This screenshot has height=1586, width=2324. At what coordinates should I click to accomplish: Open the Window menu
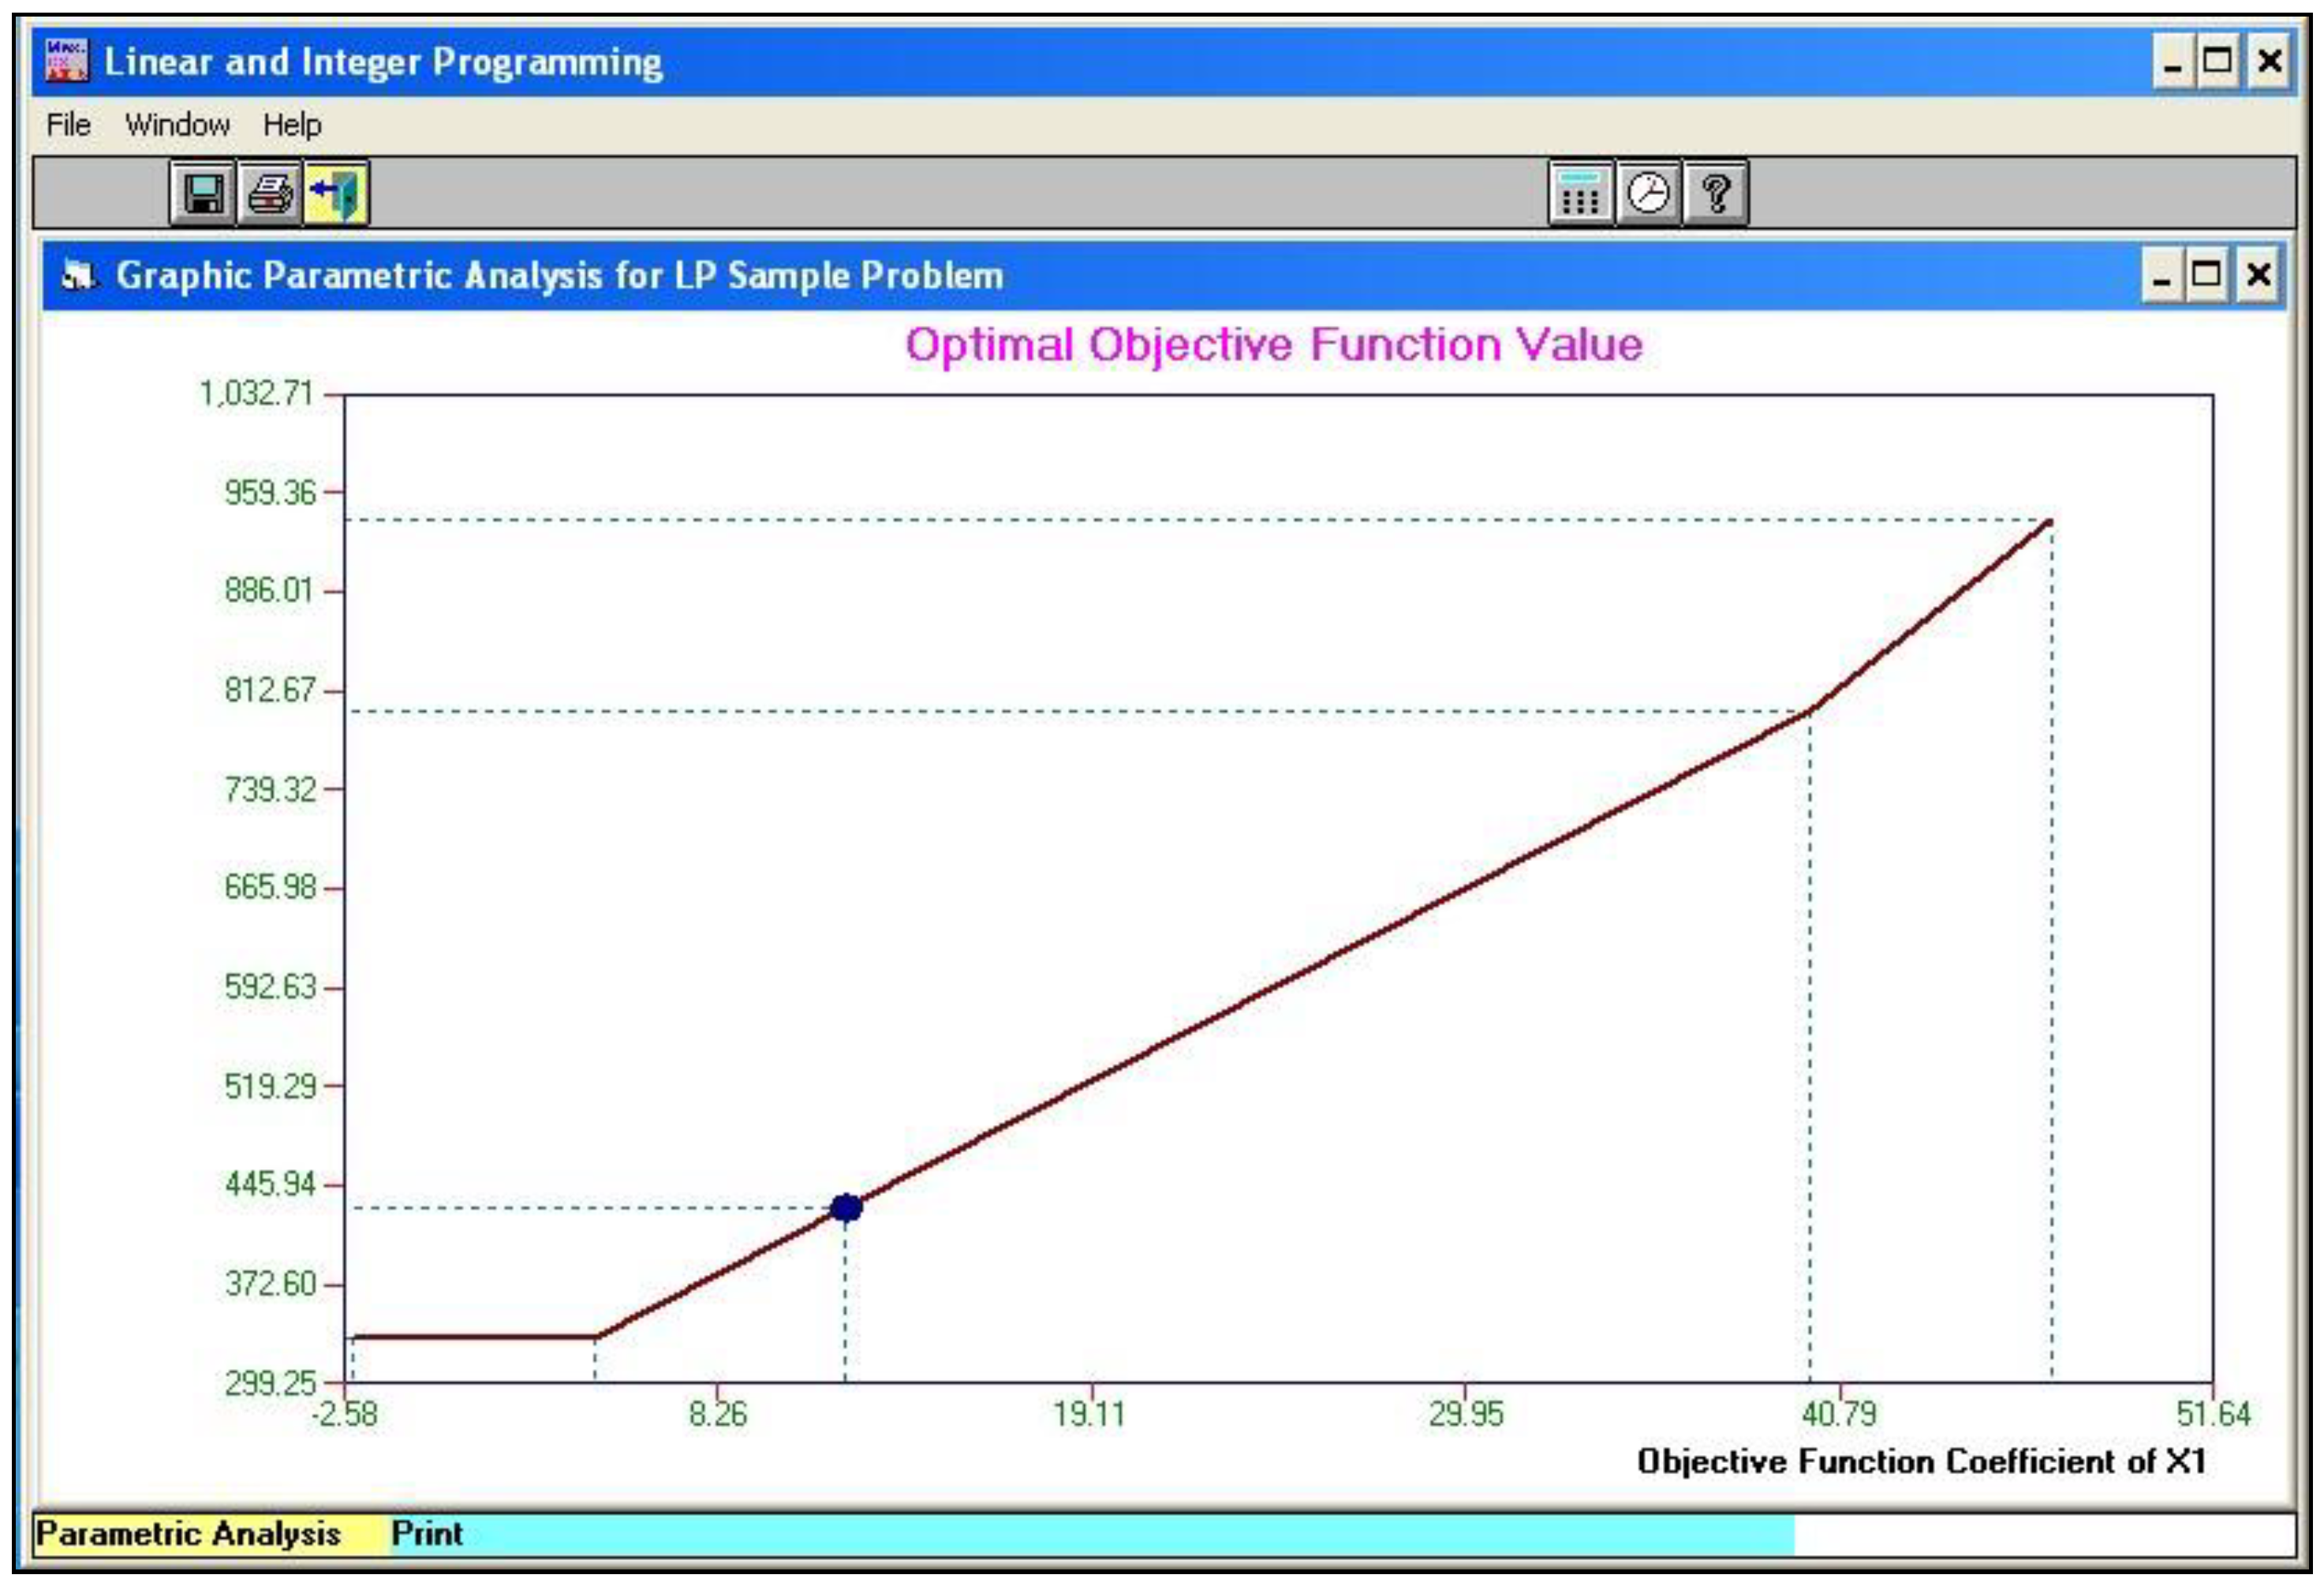[x=177, y=125]
